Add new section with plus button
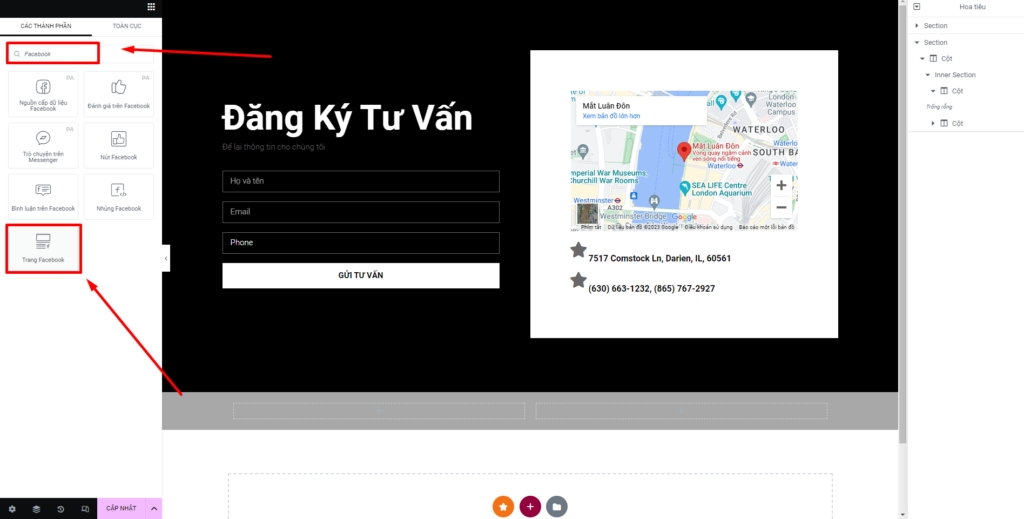This screenshot has height=519, width=1024. (x=530, y=506)
